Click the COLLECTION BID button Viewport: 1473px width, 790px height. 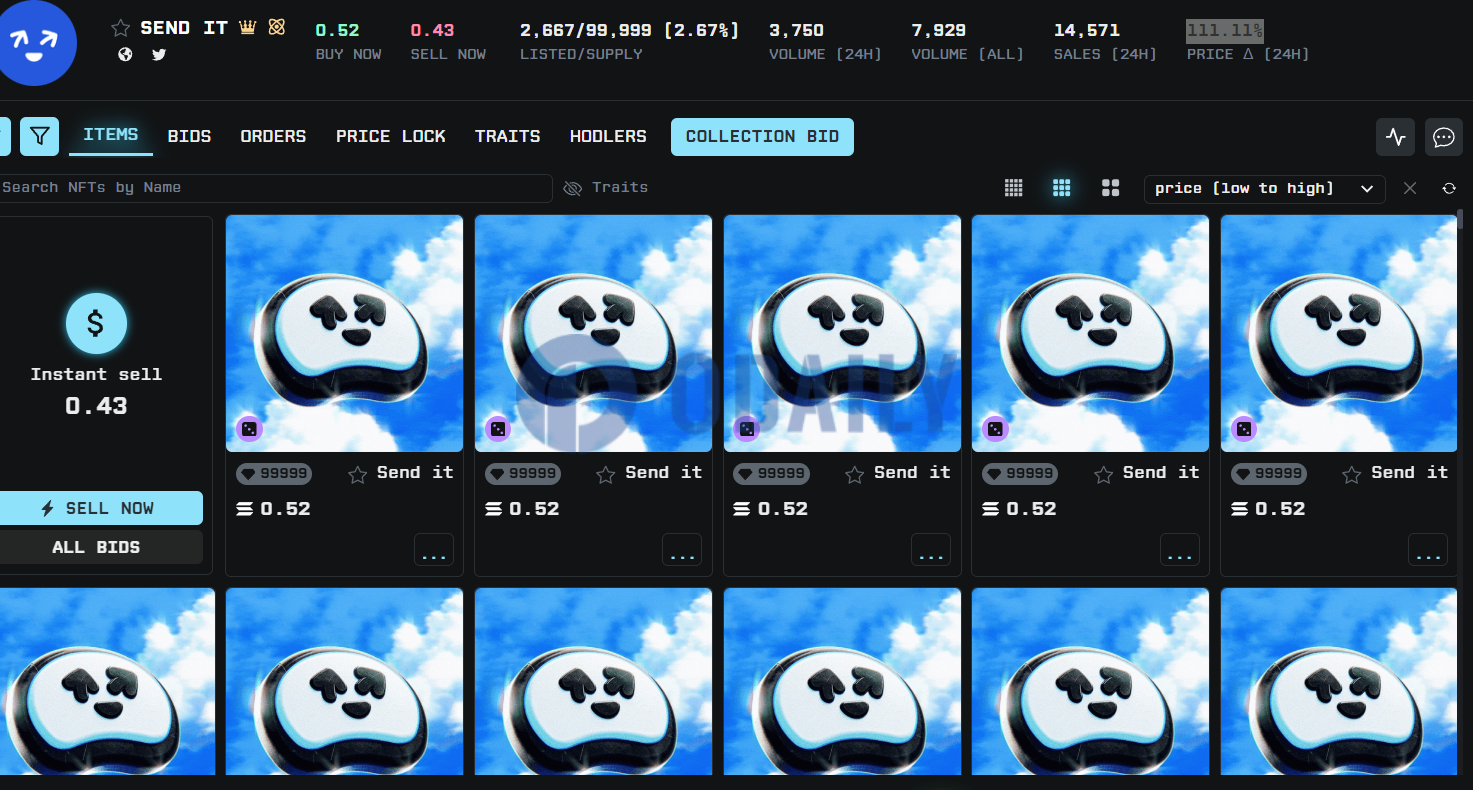[x=762, y=137]
